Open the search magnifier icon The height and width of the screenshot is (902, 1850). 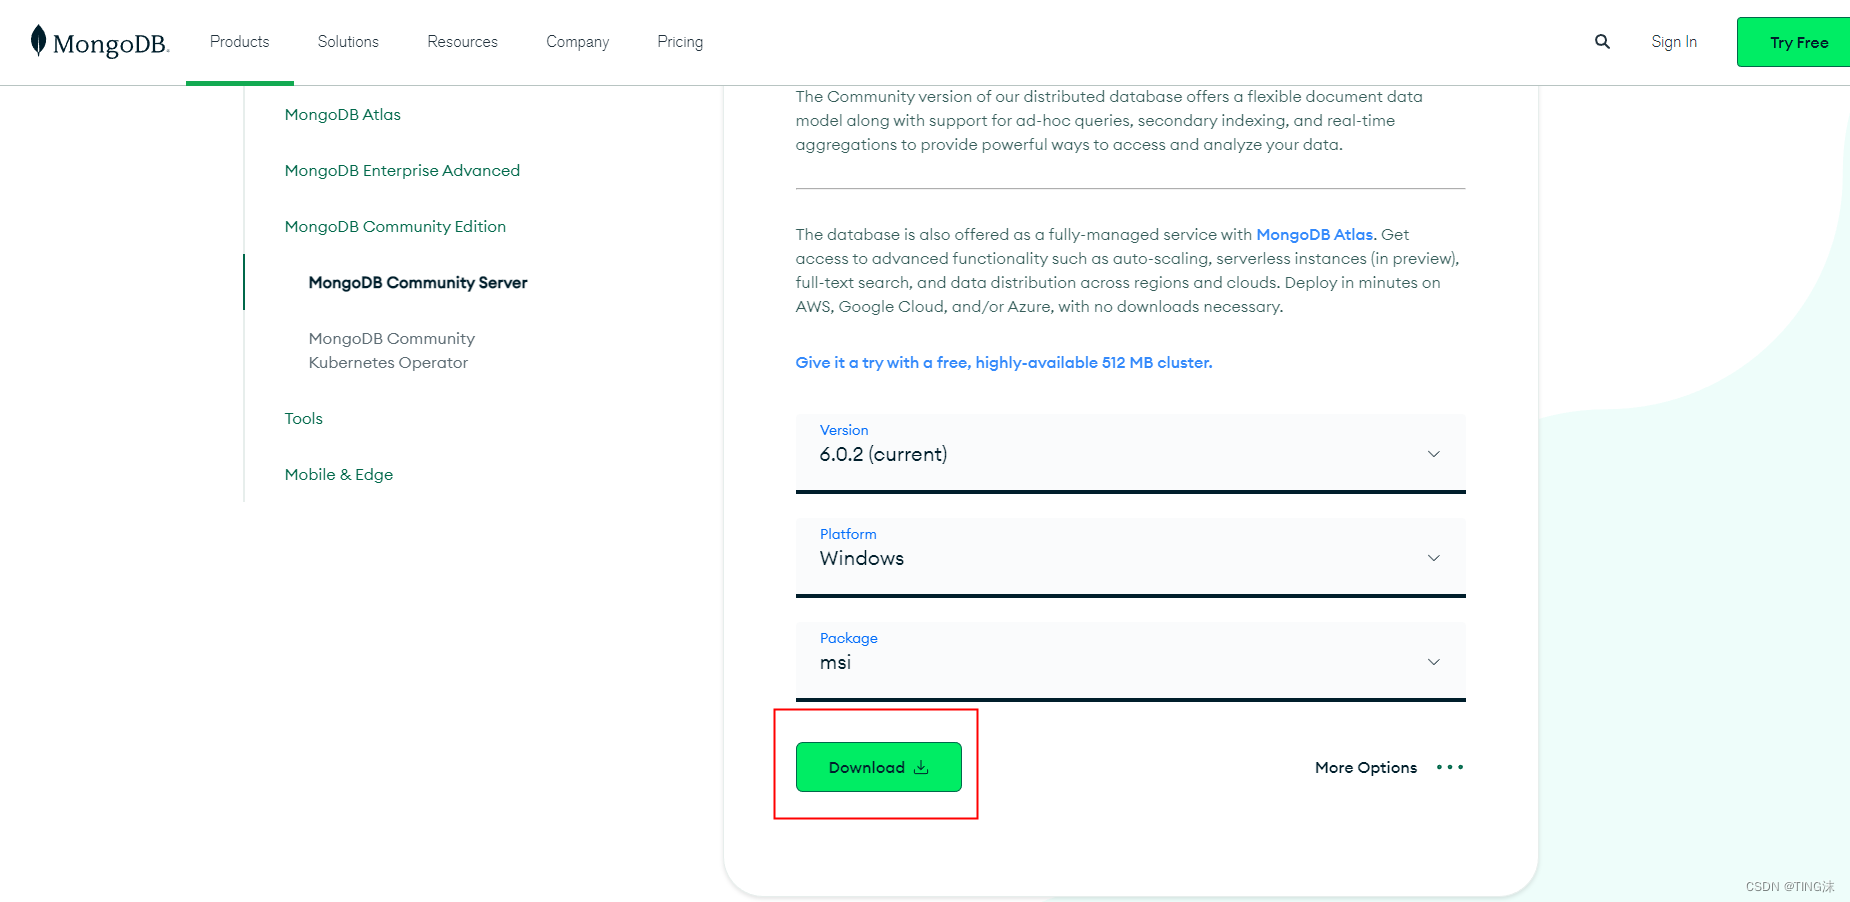(x=1602, y=42)
